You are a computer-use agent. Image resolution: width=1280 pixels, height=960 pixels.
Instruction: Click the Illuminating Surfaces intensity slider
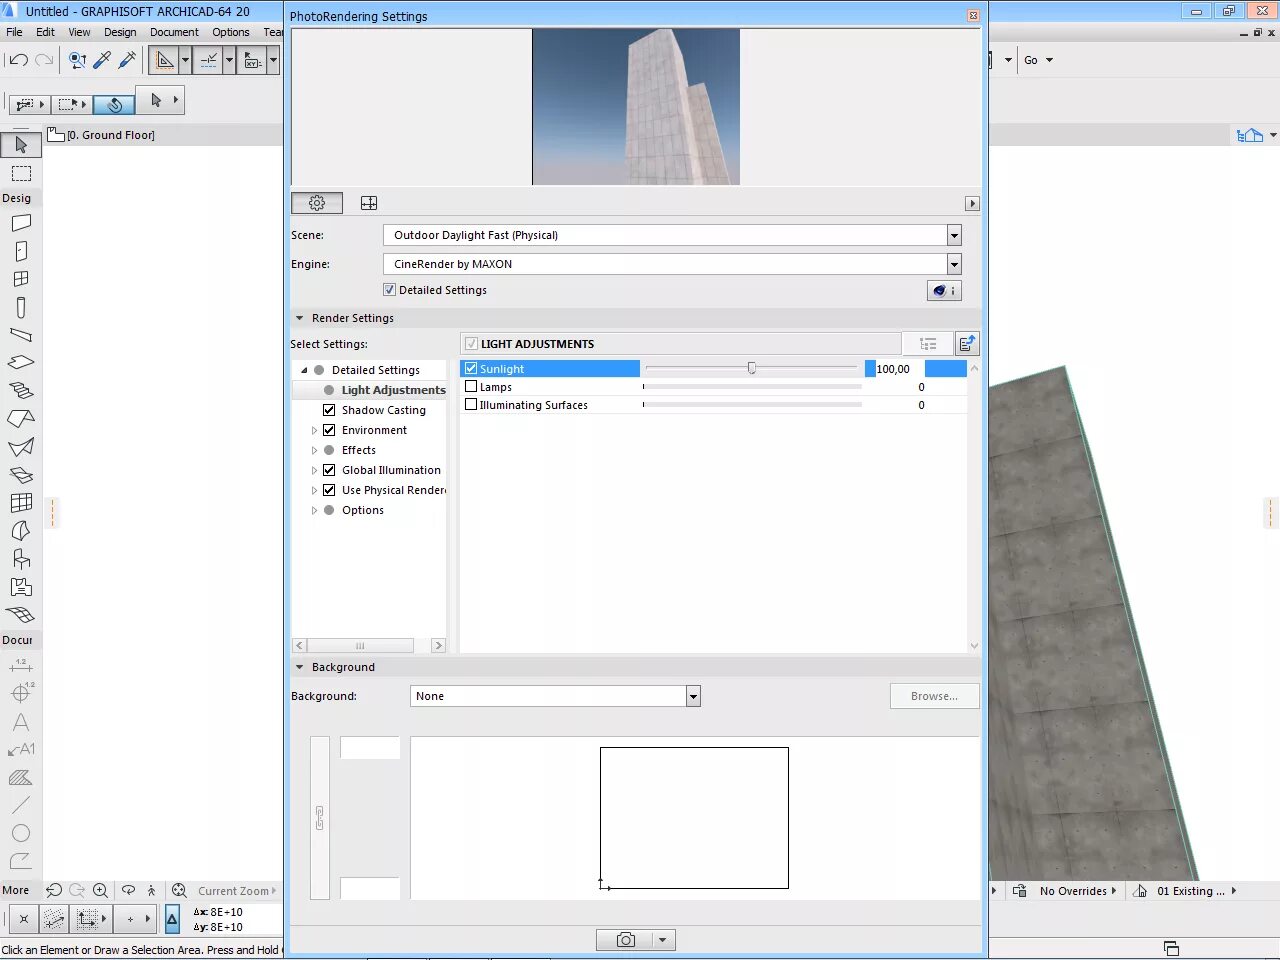click(x=752, y=405)
